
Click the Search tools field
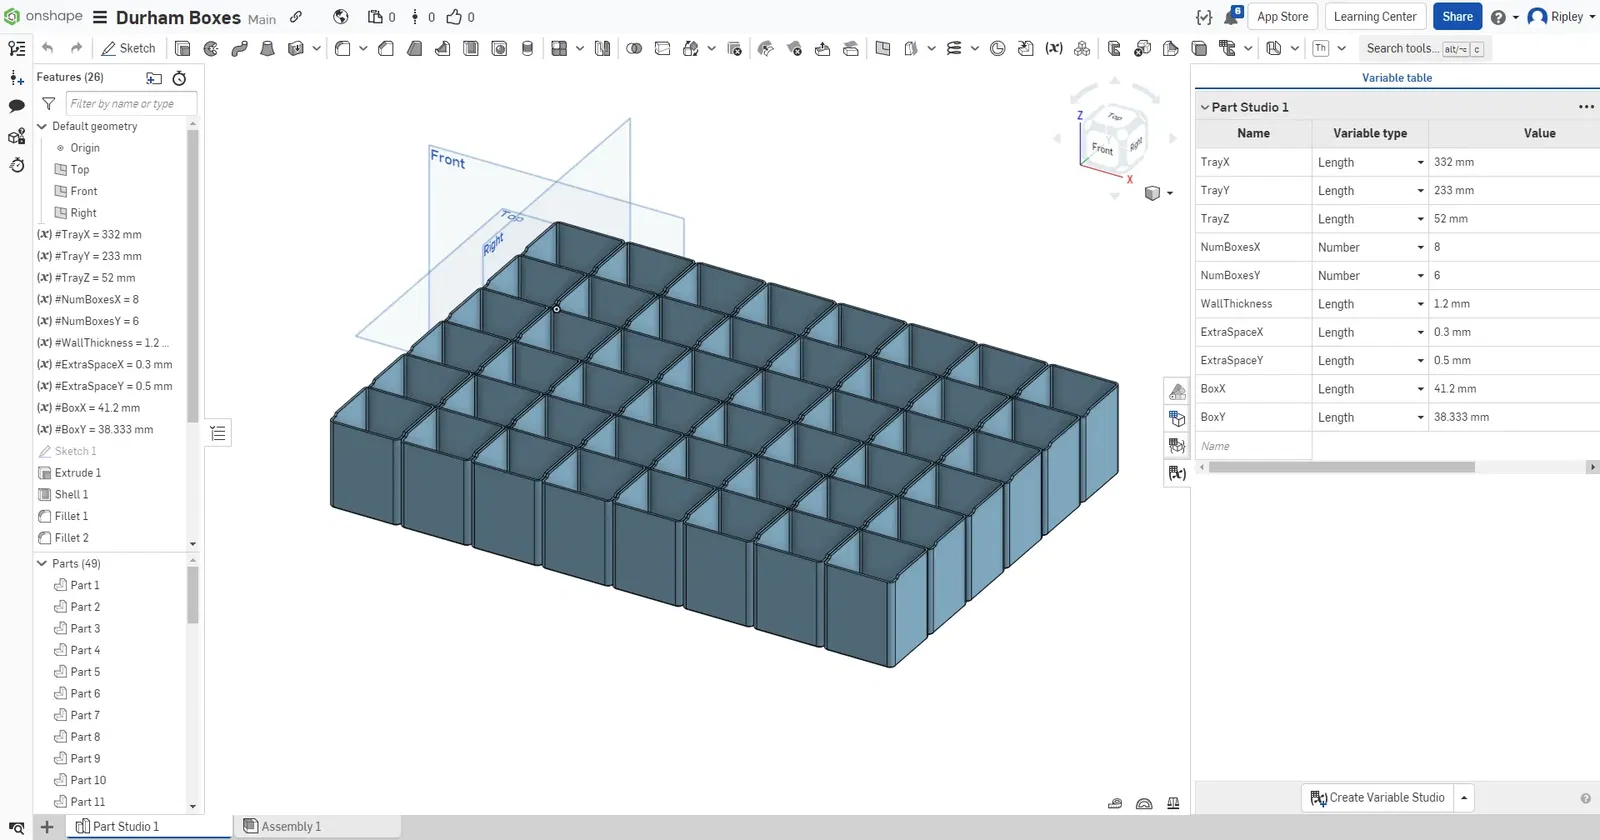point(1425,48)
